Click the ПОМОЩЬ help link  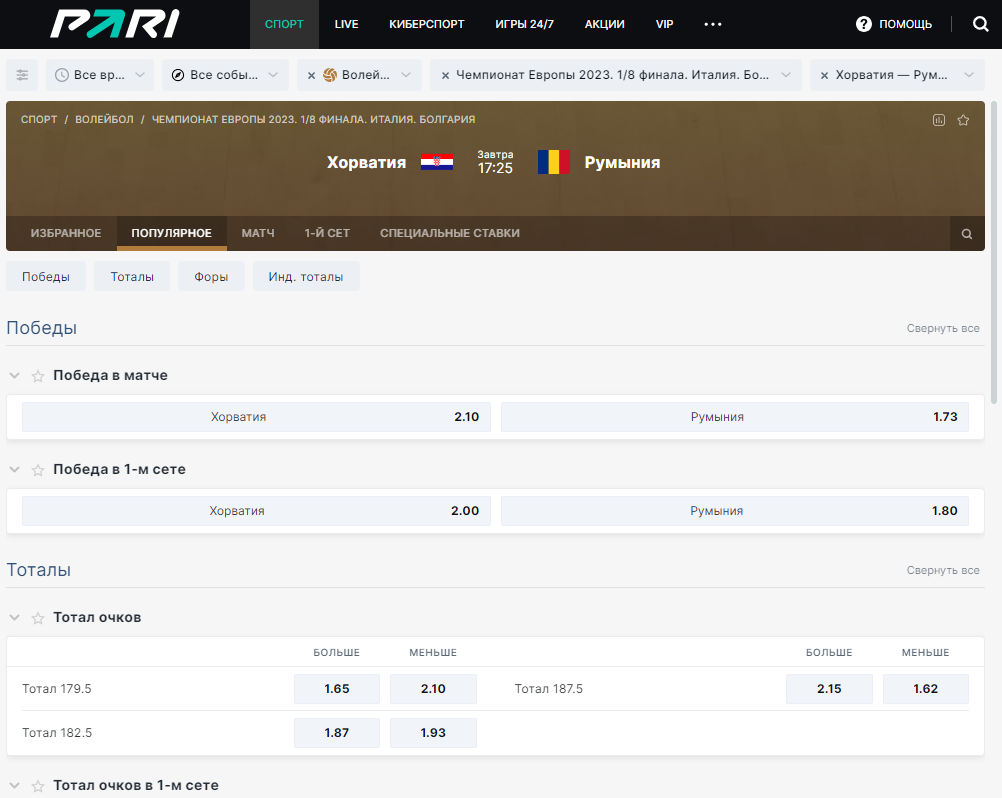[906, 24]
